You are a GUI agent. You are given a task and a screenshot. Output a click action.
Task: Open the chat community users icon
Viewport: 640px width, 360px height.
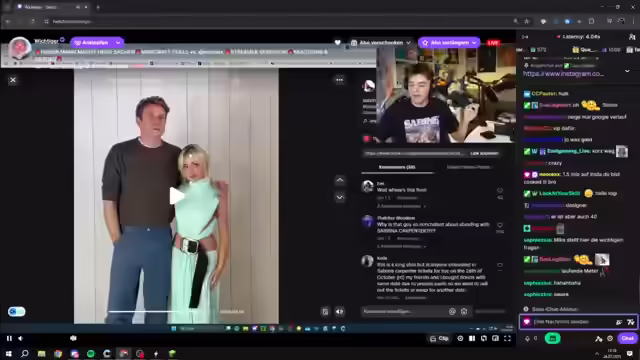click(632, 37)
